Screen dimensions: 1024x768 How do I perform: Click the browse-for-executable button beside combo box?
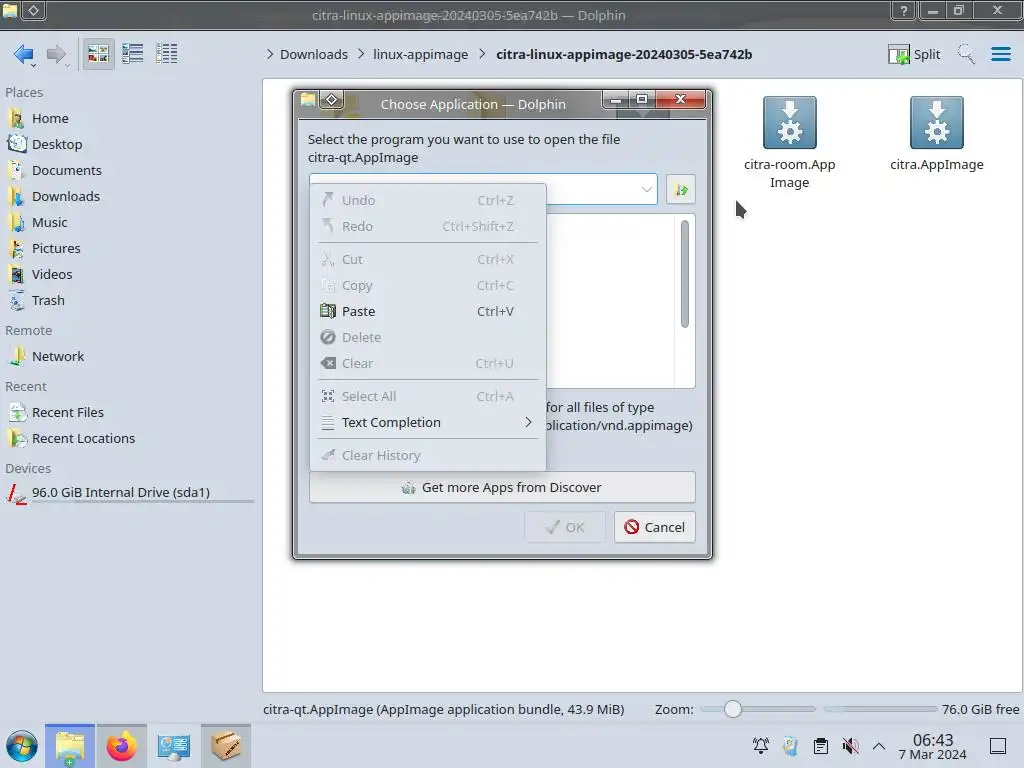click(680, 189)
